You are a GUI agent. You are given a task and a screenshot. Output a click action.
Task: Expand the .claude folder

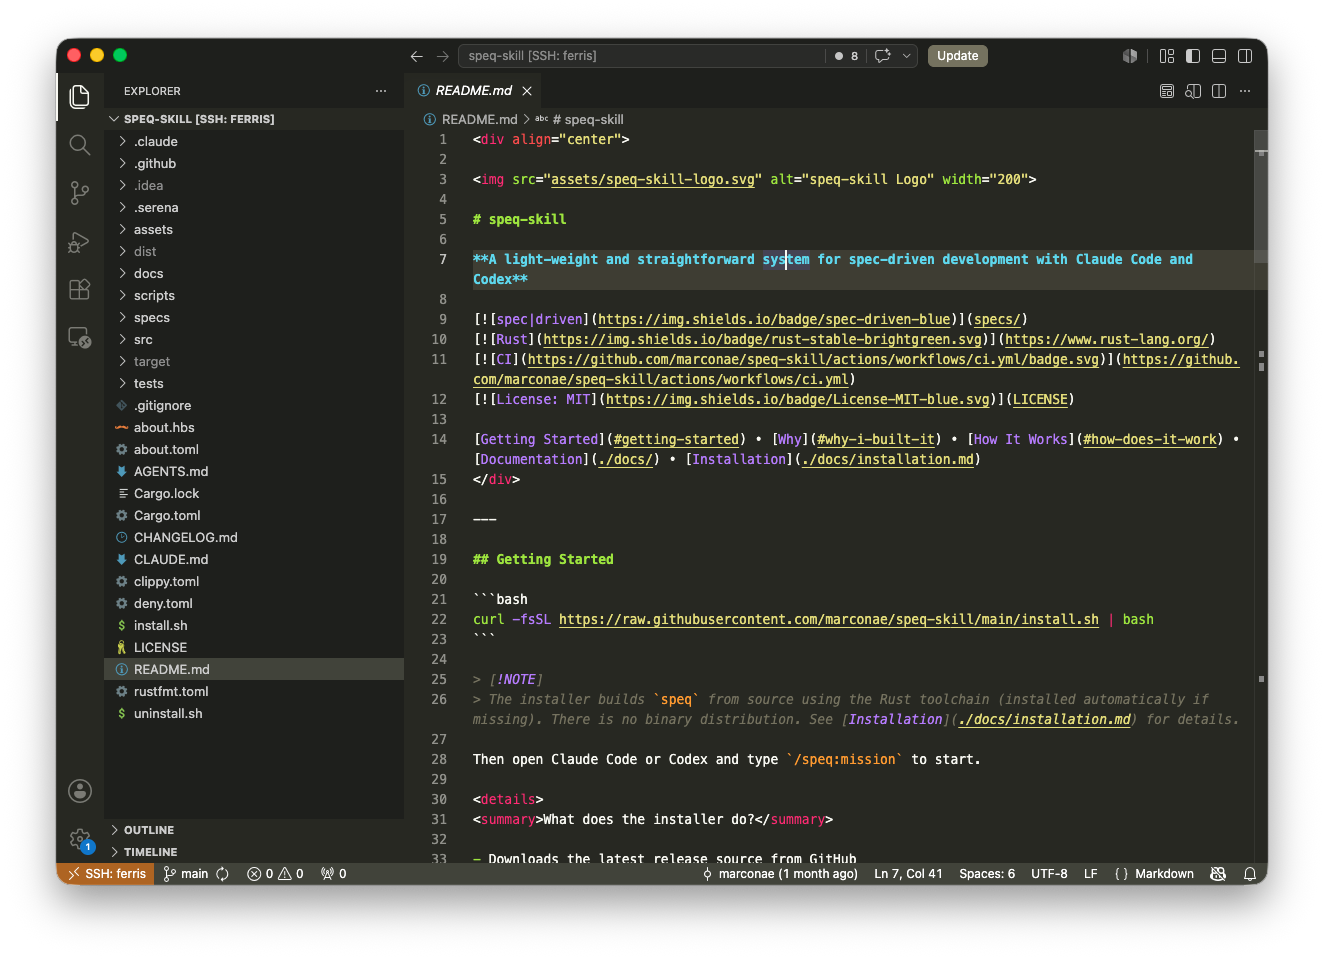coord(254,141)
